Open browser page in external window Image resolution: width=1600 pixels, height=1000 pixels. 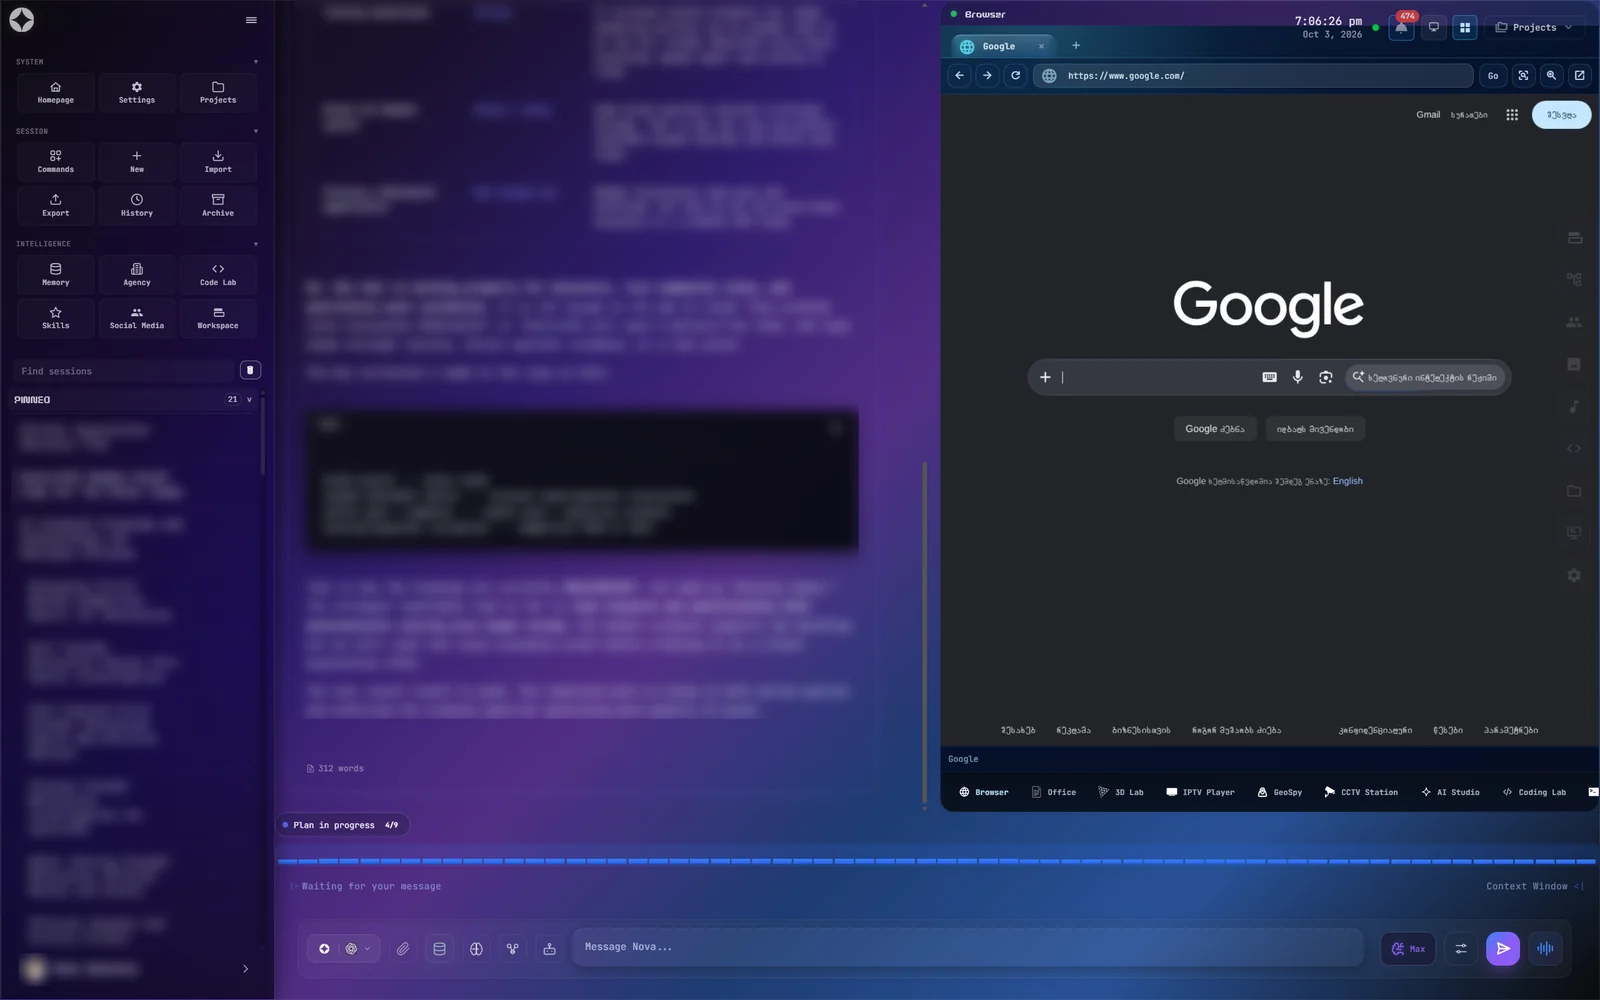pyautogui.click(x=1579, y=75)
